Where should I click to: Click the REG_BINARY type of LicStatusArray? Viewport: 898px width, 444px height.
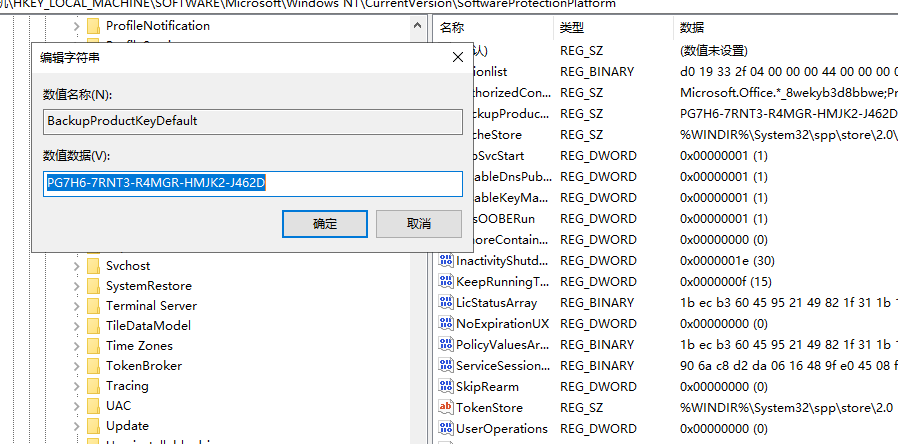(597, 302)
